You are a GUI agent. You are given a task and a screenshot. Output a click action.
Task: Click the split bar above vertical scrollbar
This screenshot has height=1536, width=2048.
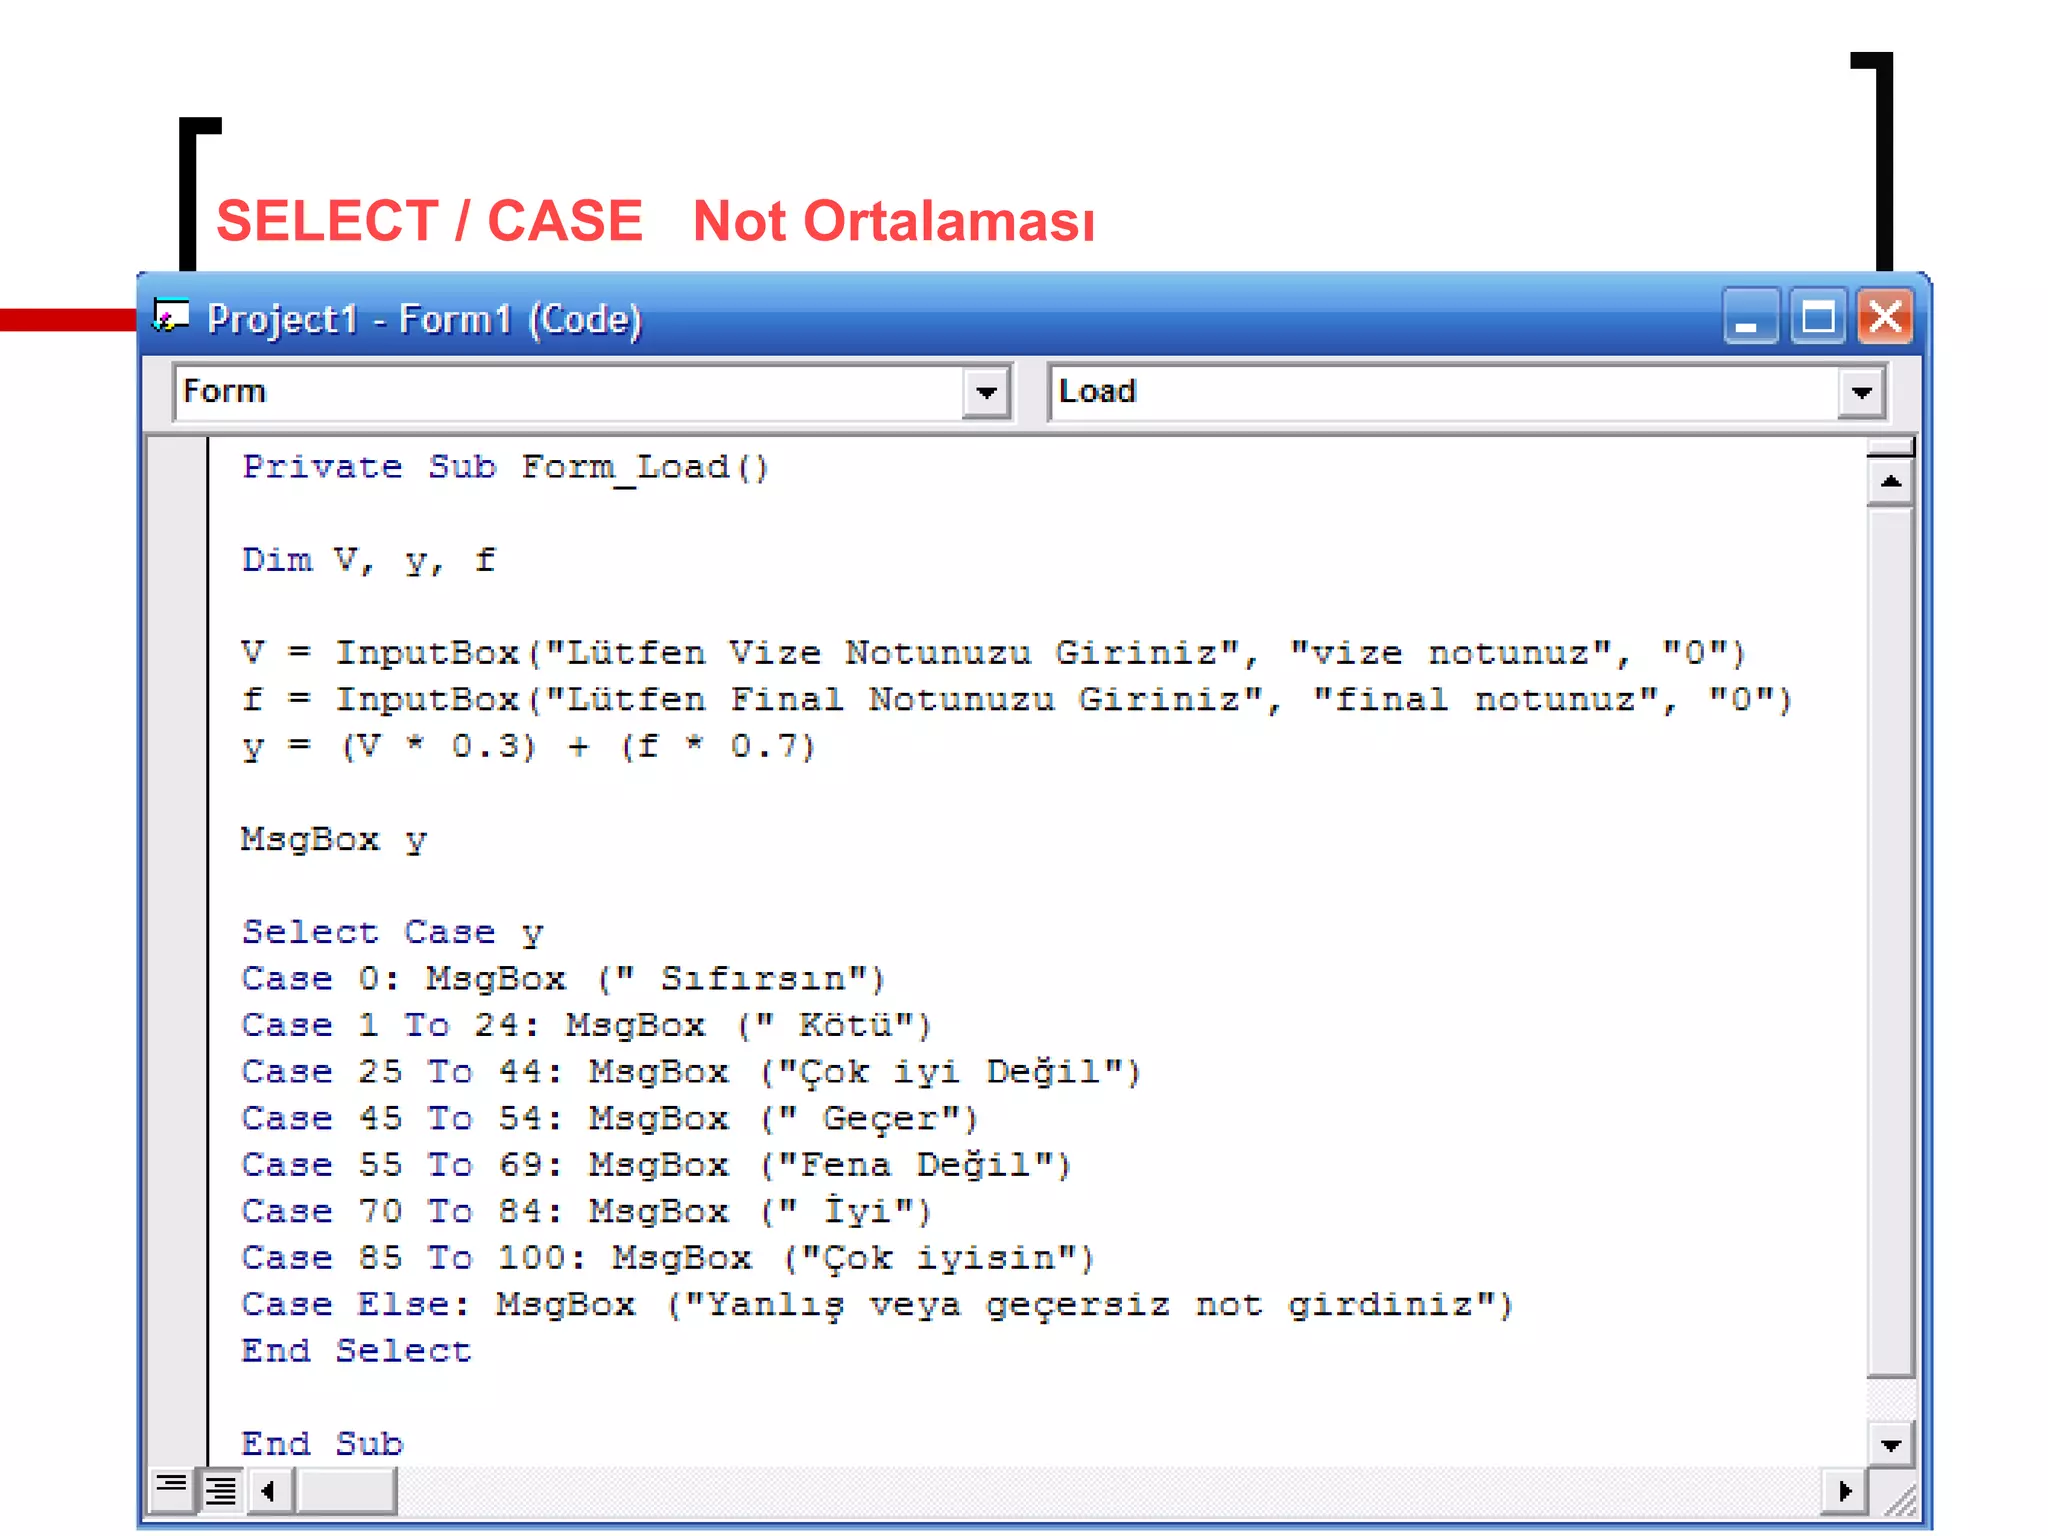(1890, 447)
